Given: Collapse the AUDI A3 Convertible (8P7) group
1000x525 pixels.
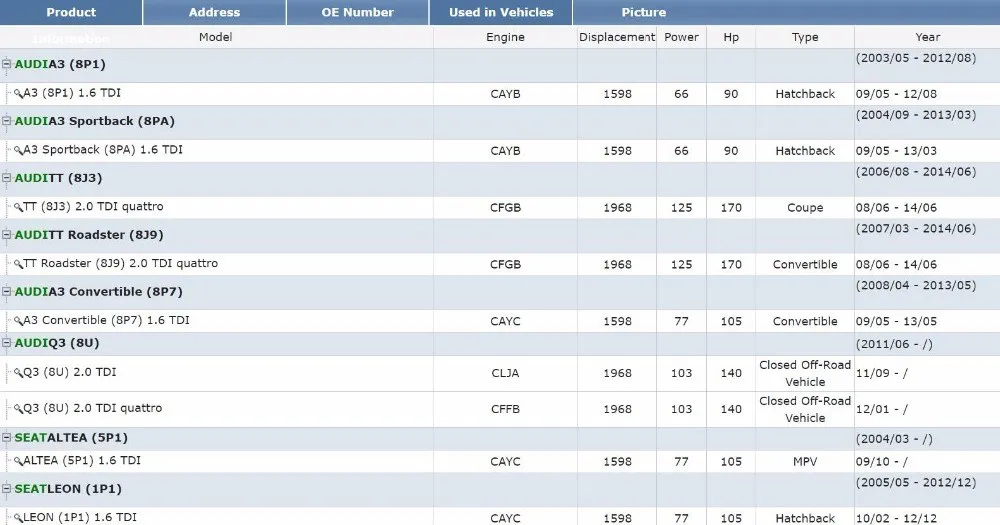Looking at the screenshot, I should (x=6, y=291).
